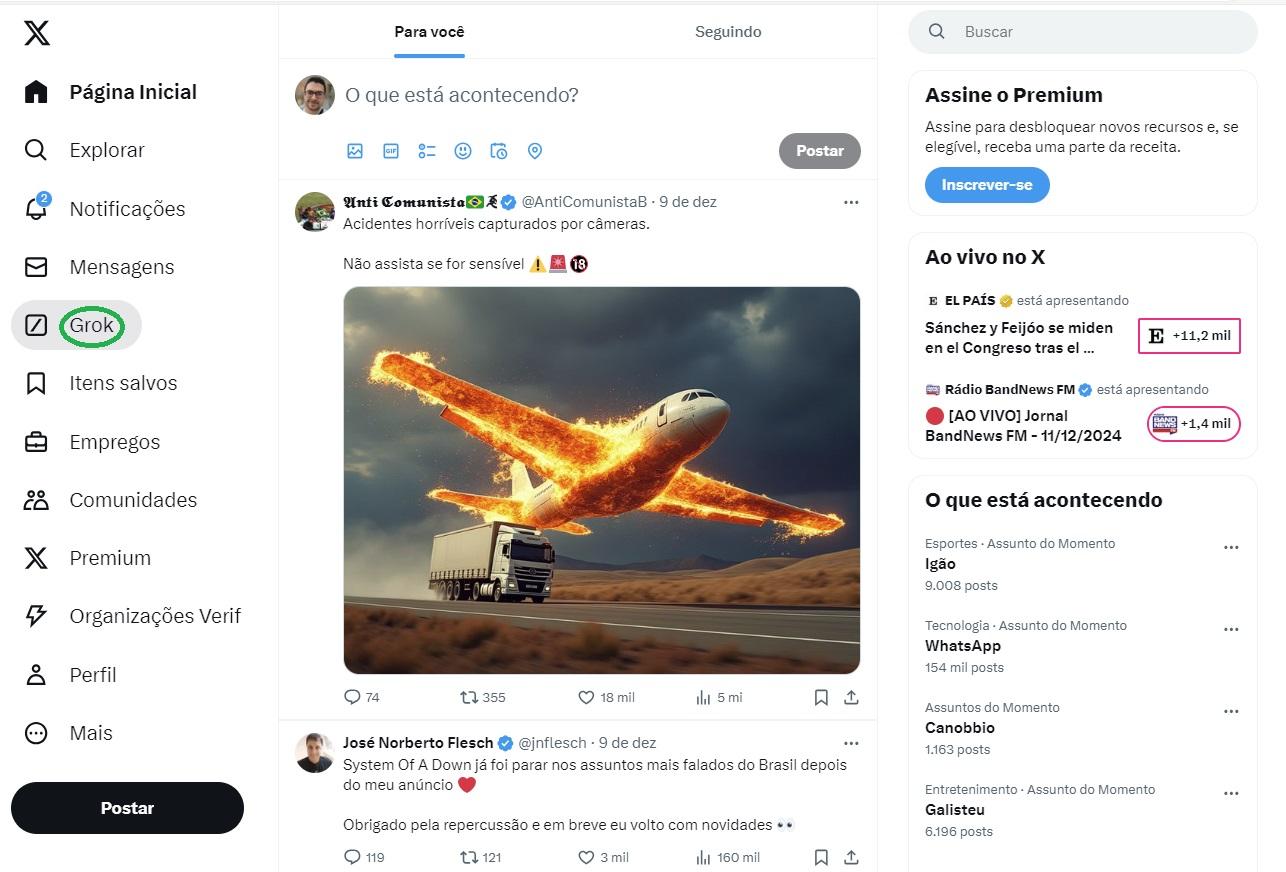
Task: Open the burning airplane image
Action: click(601, 480)
